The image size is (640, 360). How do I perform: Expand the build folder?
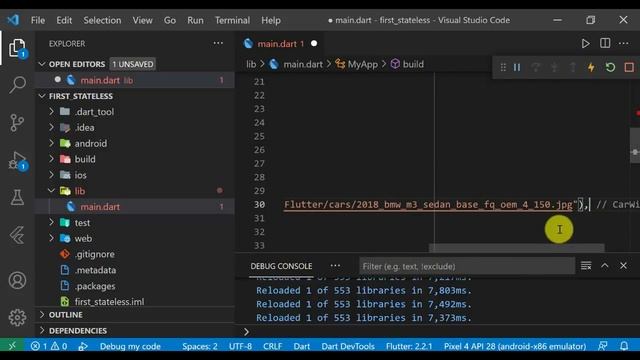tap(51, 159)
